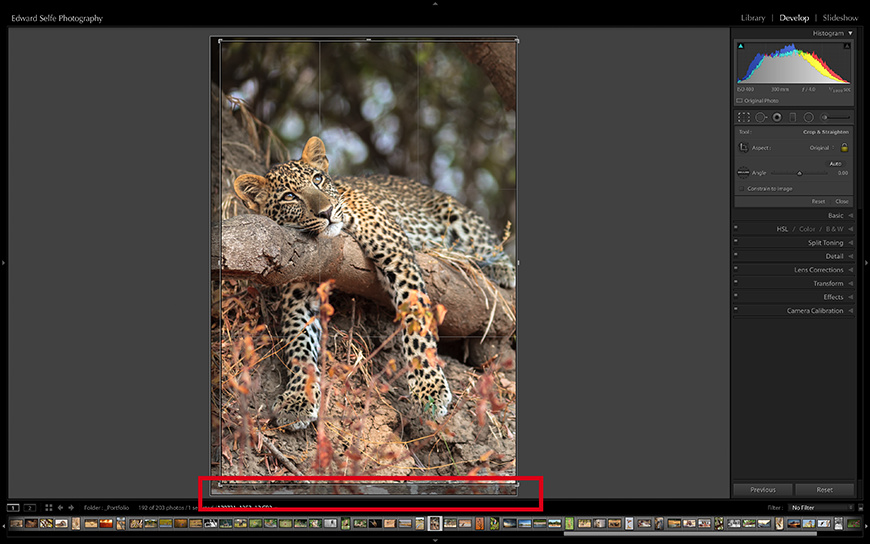Screen dimensions: 870x544
Task: Select the Red Eye Correction tool
Action: point(777,117)
